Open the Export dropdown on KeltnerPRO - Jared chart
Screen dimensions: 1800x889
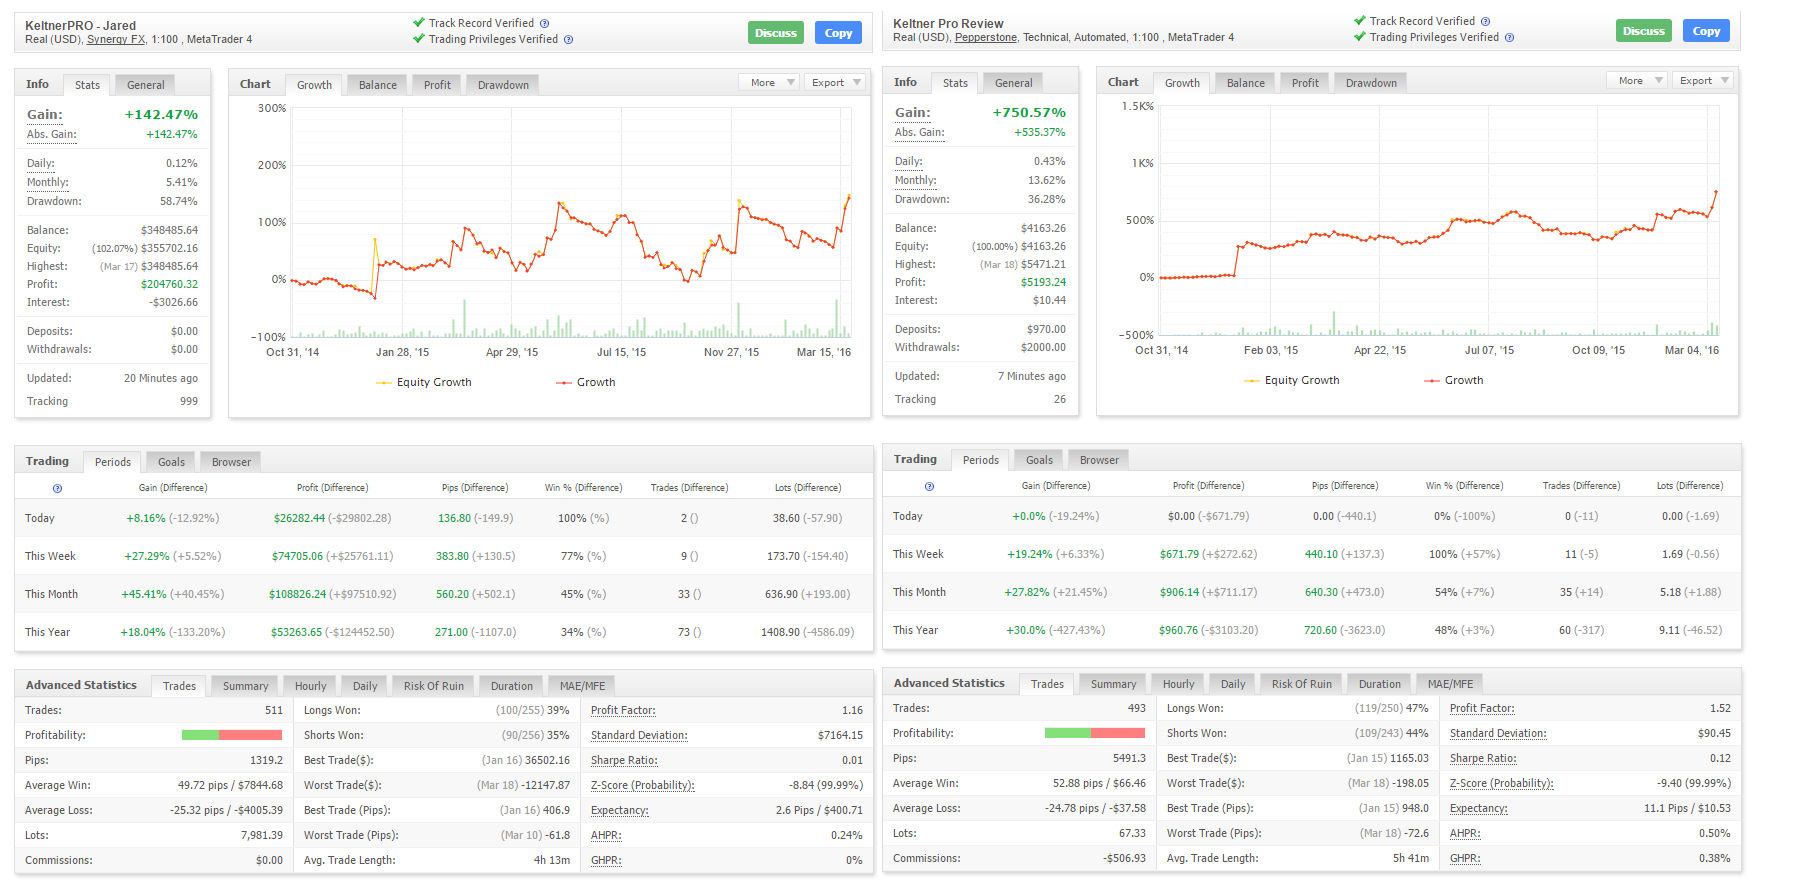(x=834, y=83)
